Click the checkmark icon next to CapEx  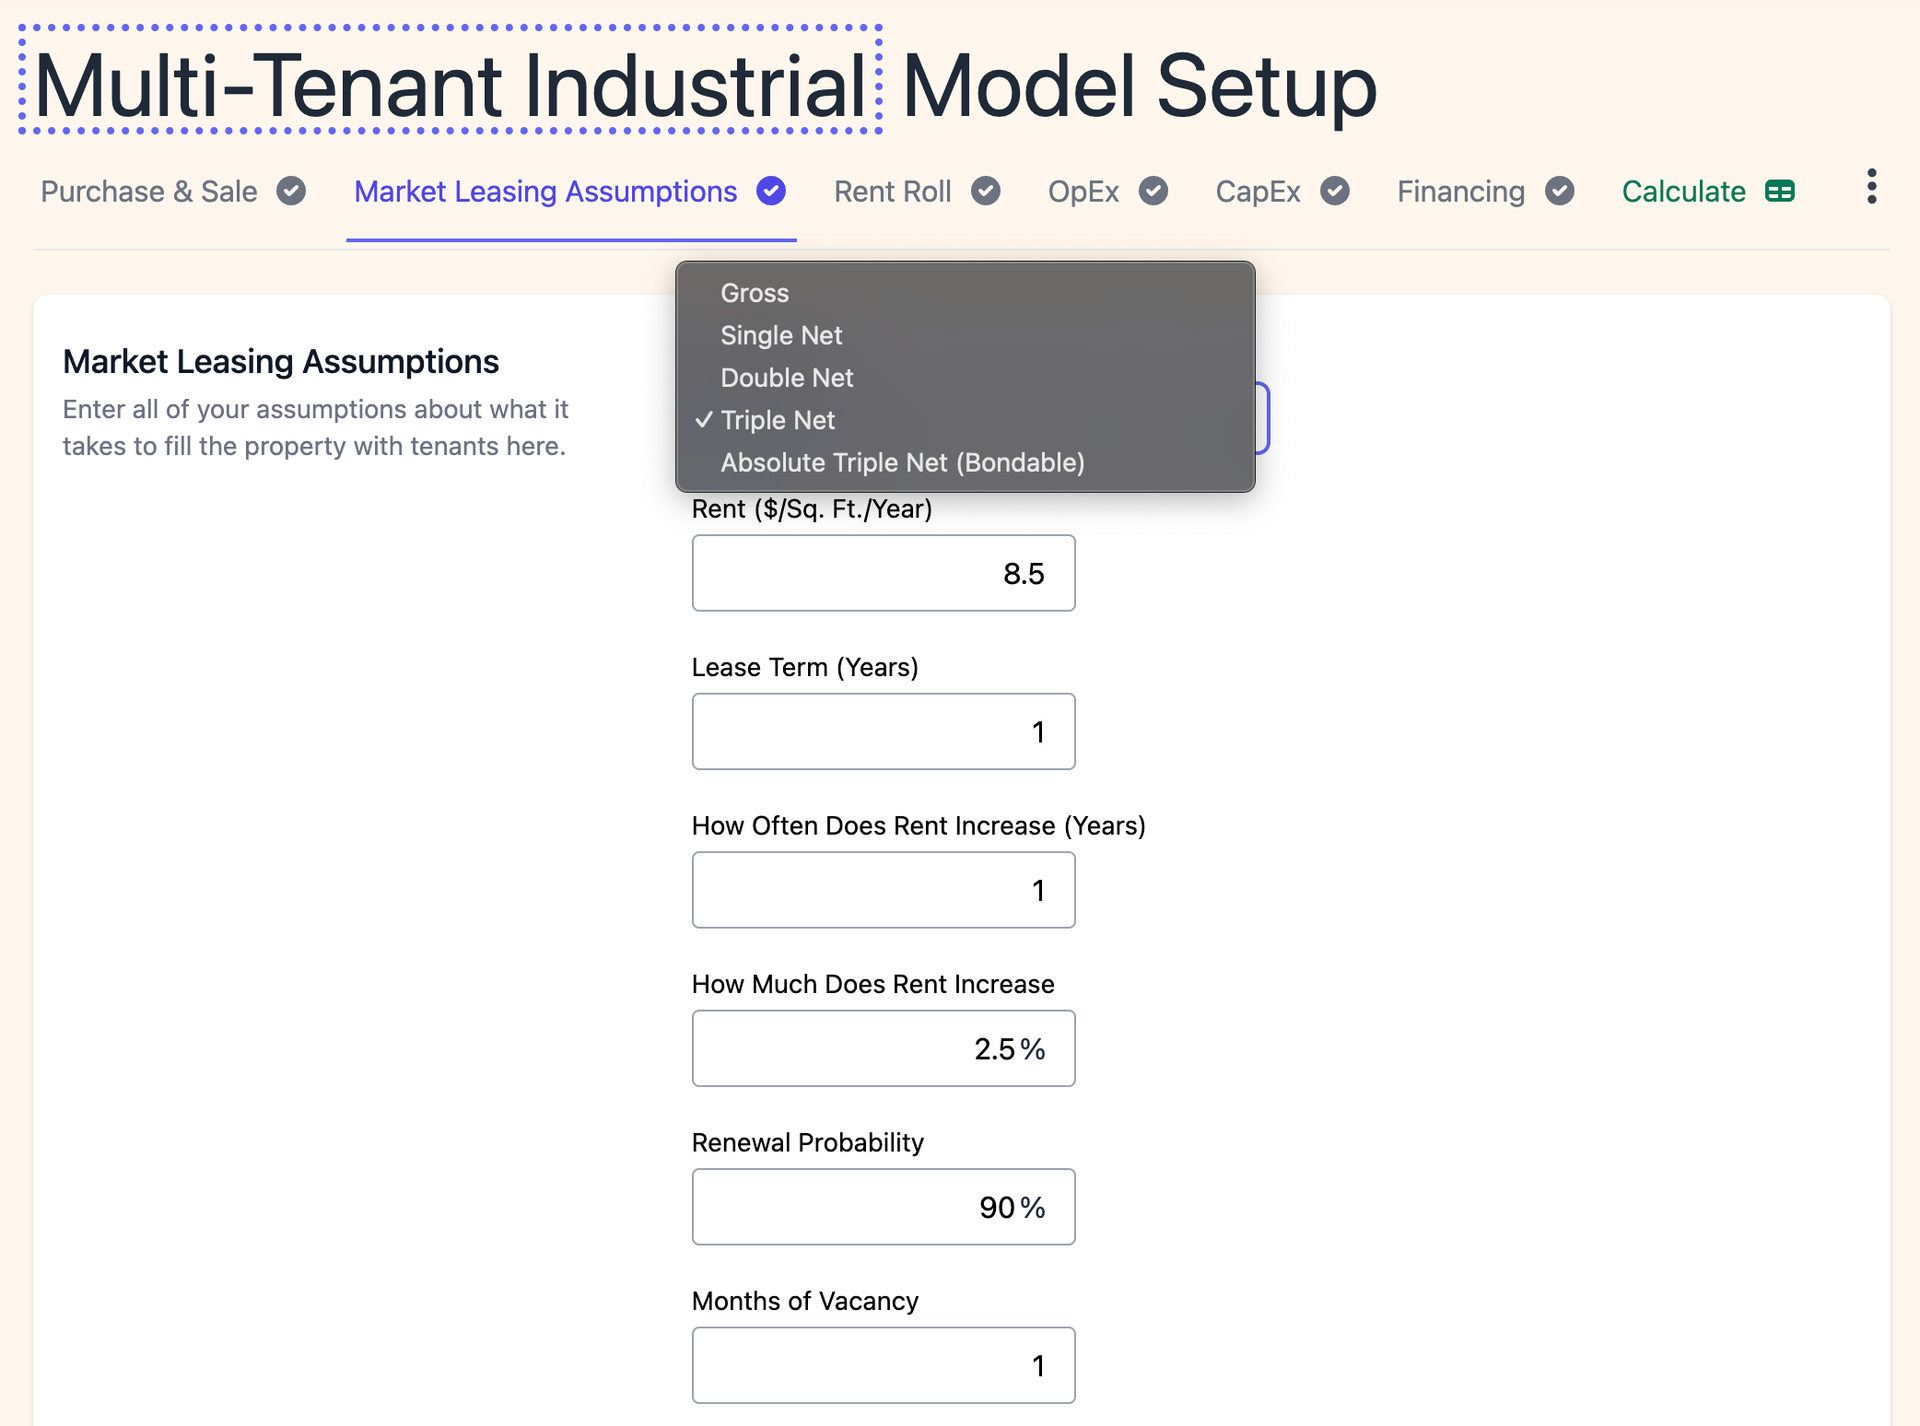[x=1335, y=191]
